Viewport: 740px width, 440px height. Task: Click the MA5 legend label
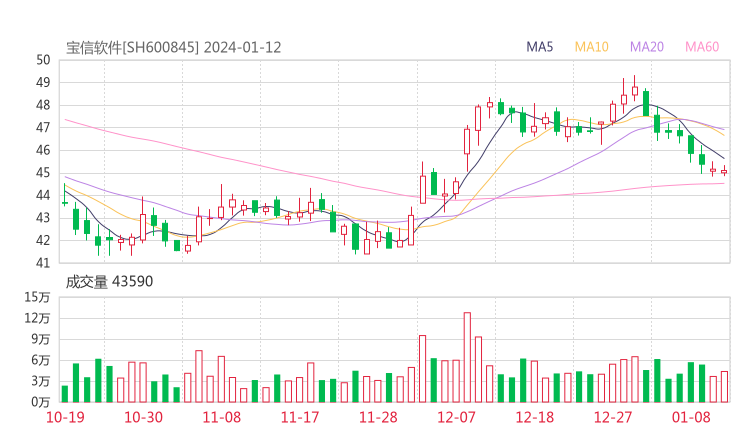[x=539, y=47]
